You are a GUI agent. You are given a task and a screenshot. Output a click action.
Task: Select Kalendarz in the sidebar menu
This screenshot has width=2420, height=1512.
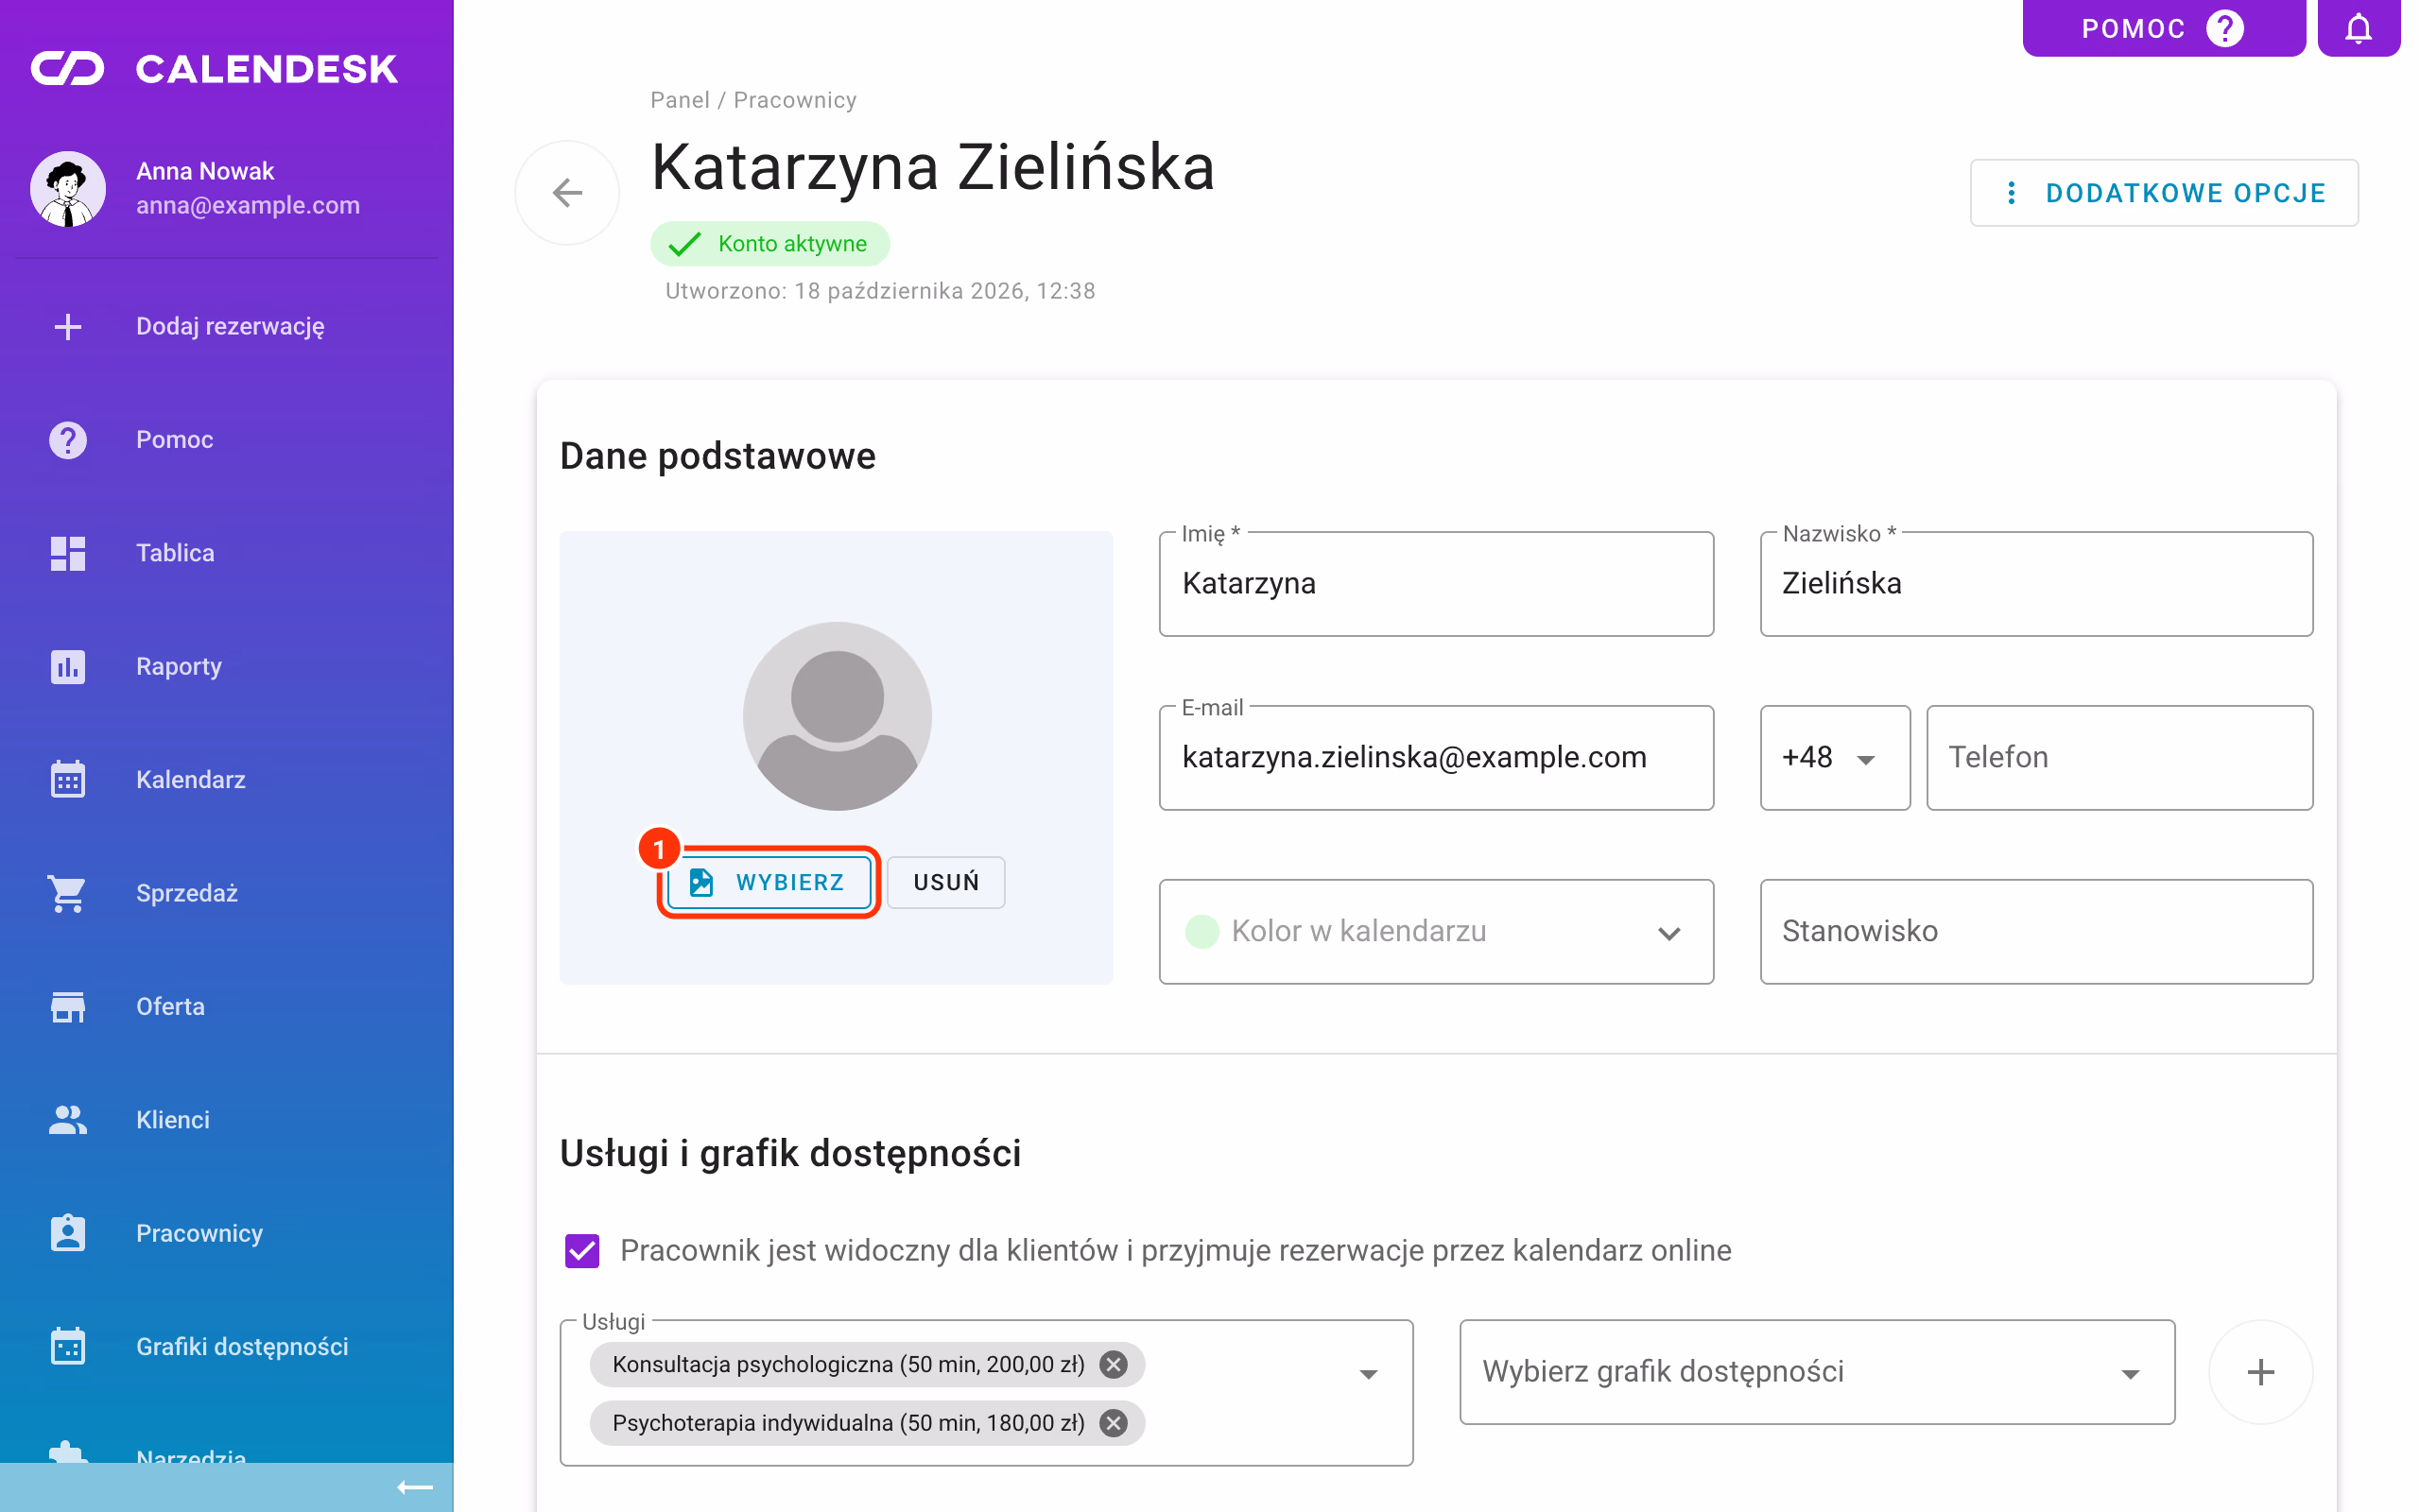point(226,779)
